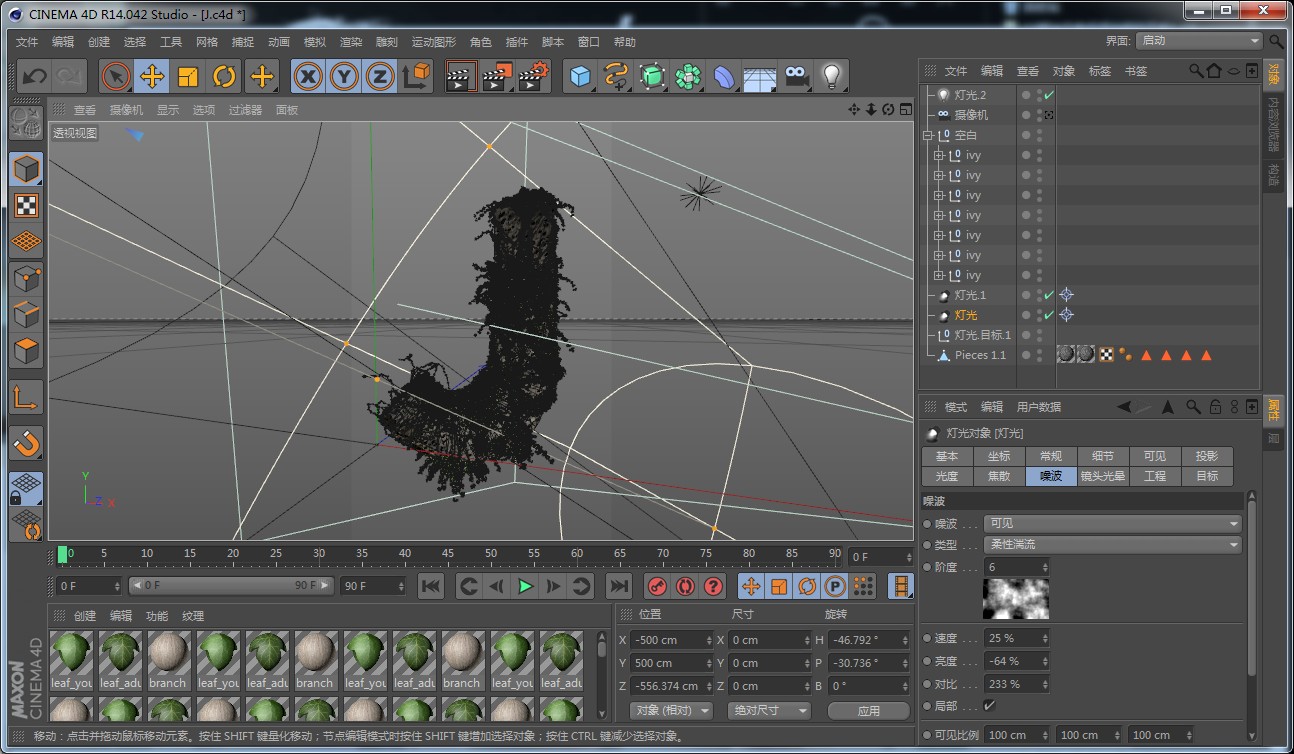The width and height of the screenshot is (1294, 754).
Task: Add a Cube primitive object
Action: [580, 76]
